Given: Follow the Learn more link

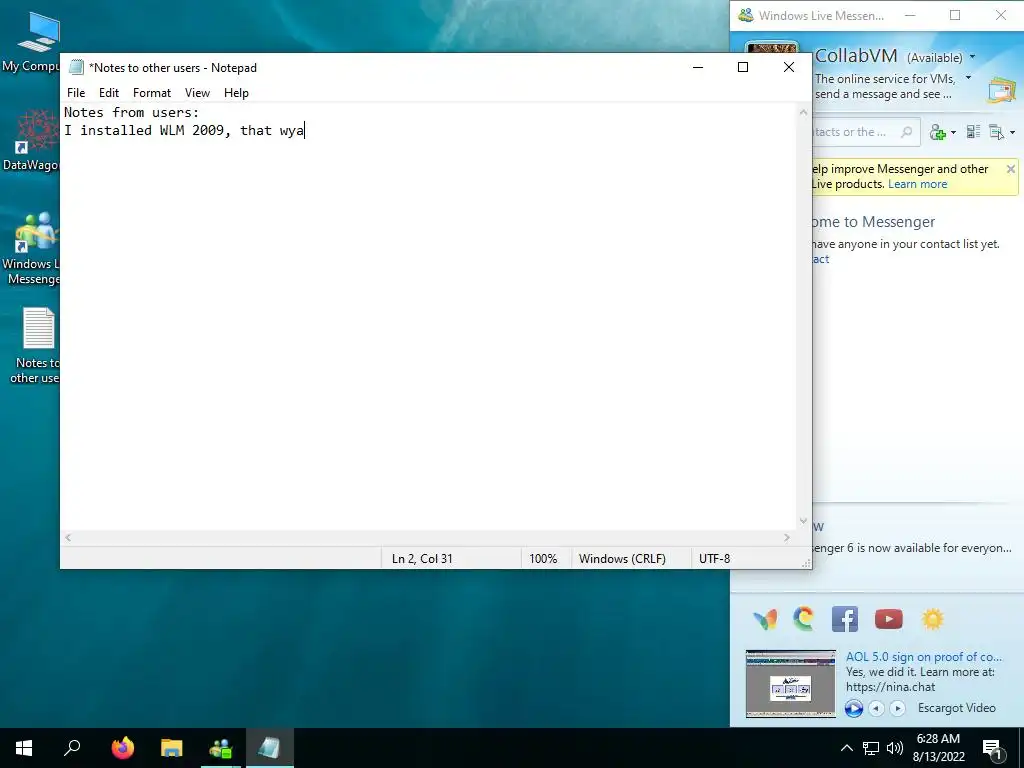Looking at the screenshot, I should [917, 184].
